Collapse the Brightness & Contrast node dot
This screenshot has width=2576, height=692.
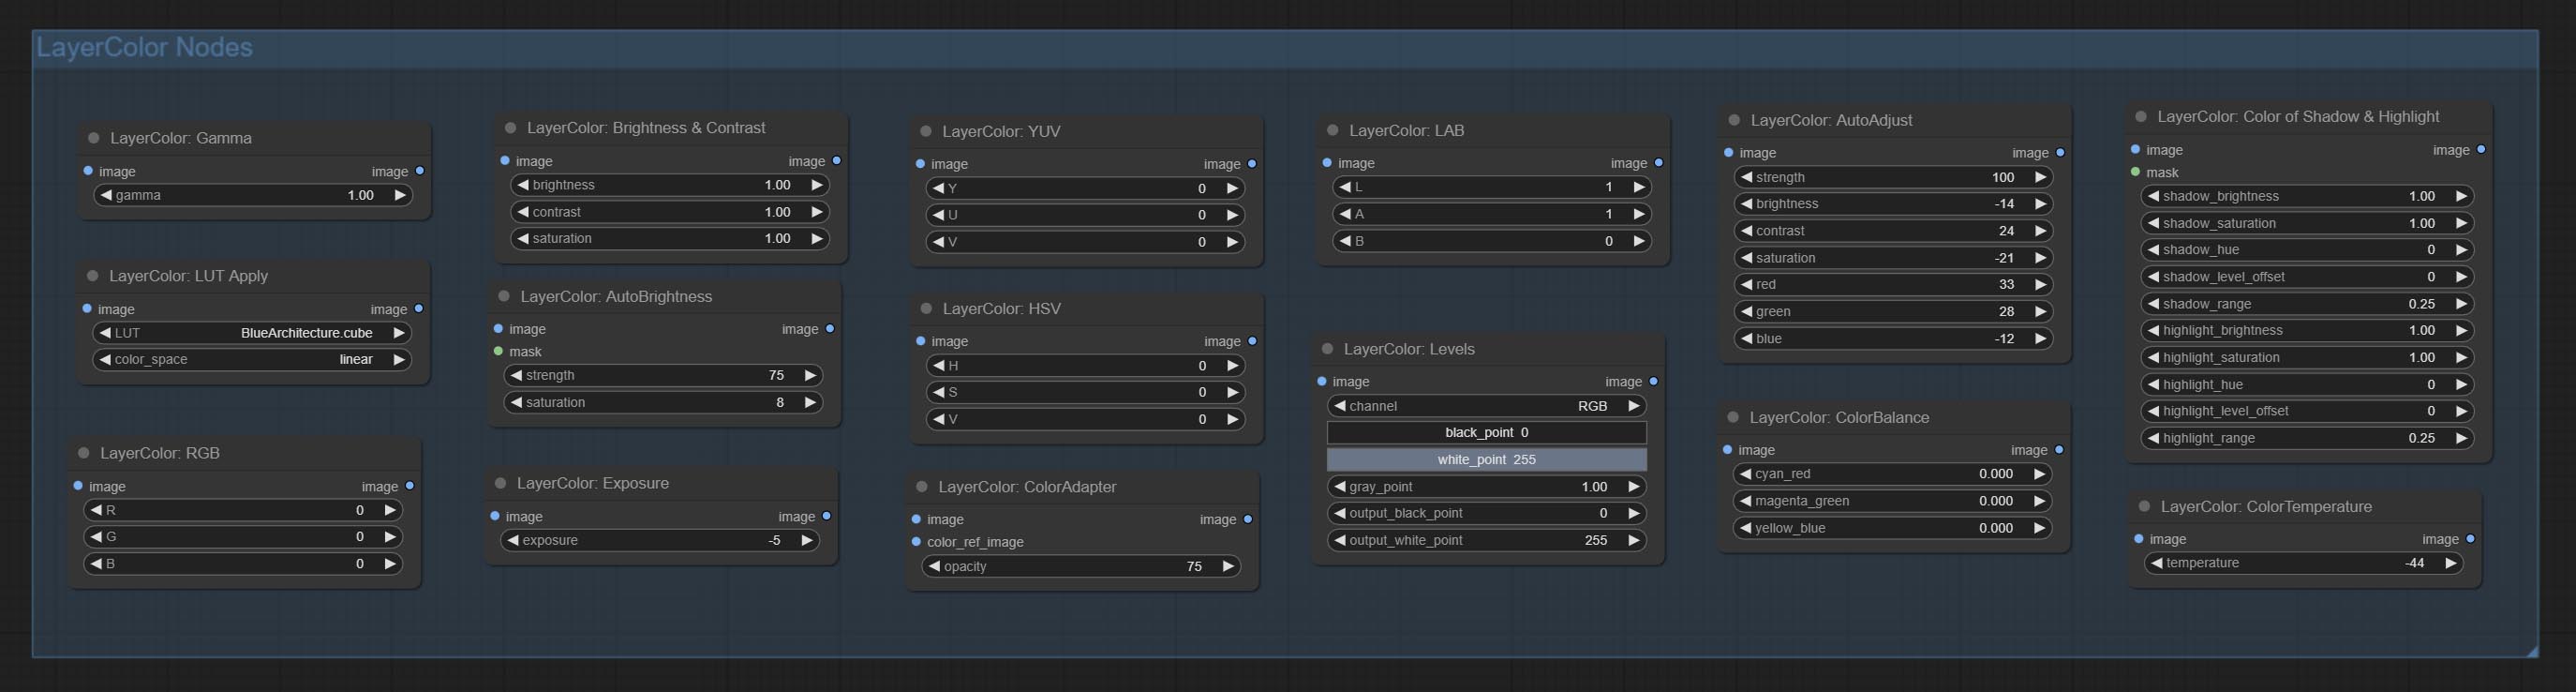coord(511,128)
